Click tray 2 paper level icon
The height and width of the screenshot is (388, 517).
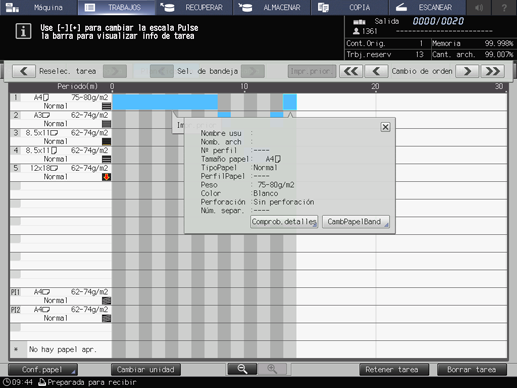[106, 124]
